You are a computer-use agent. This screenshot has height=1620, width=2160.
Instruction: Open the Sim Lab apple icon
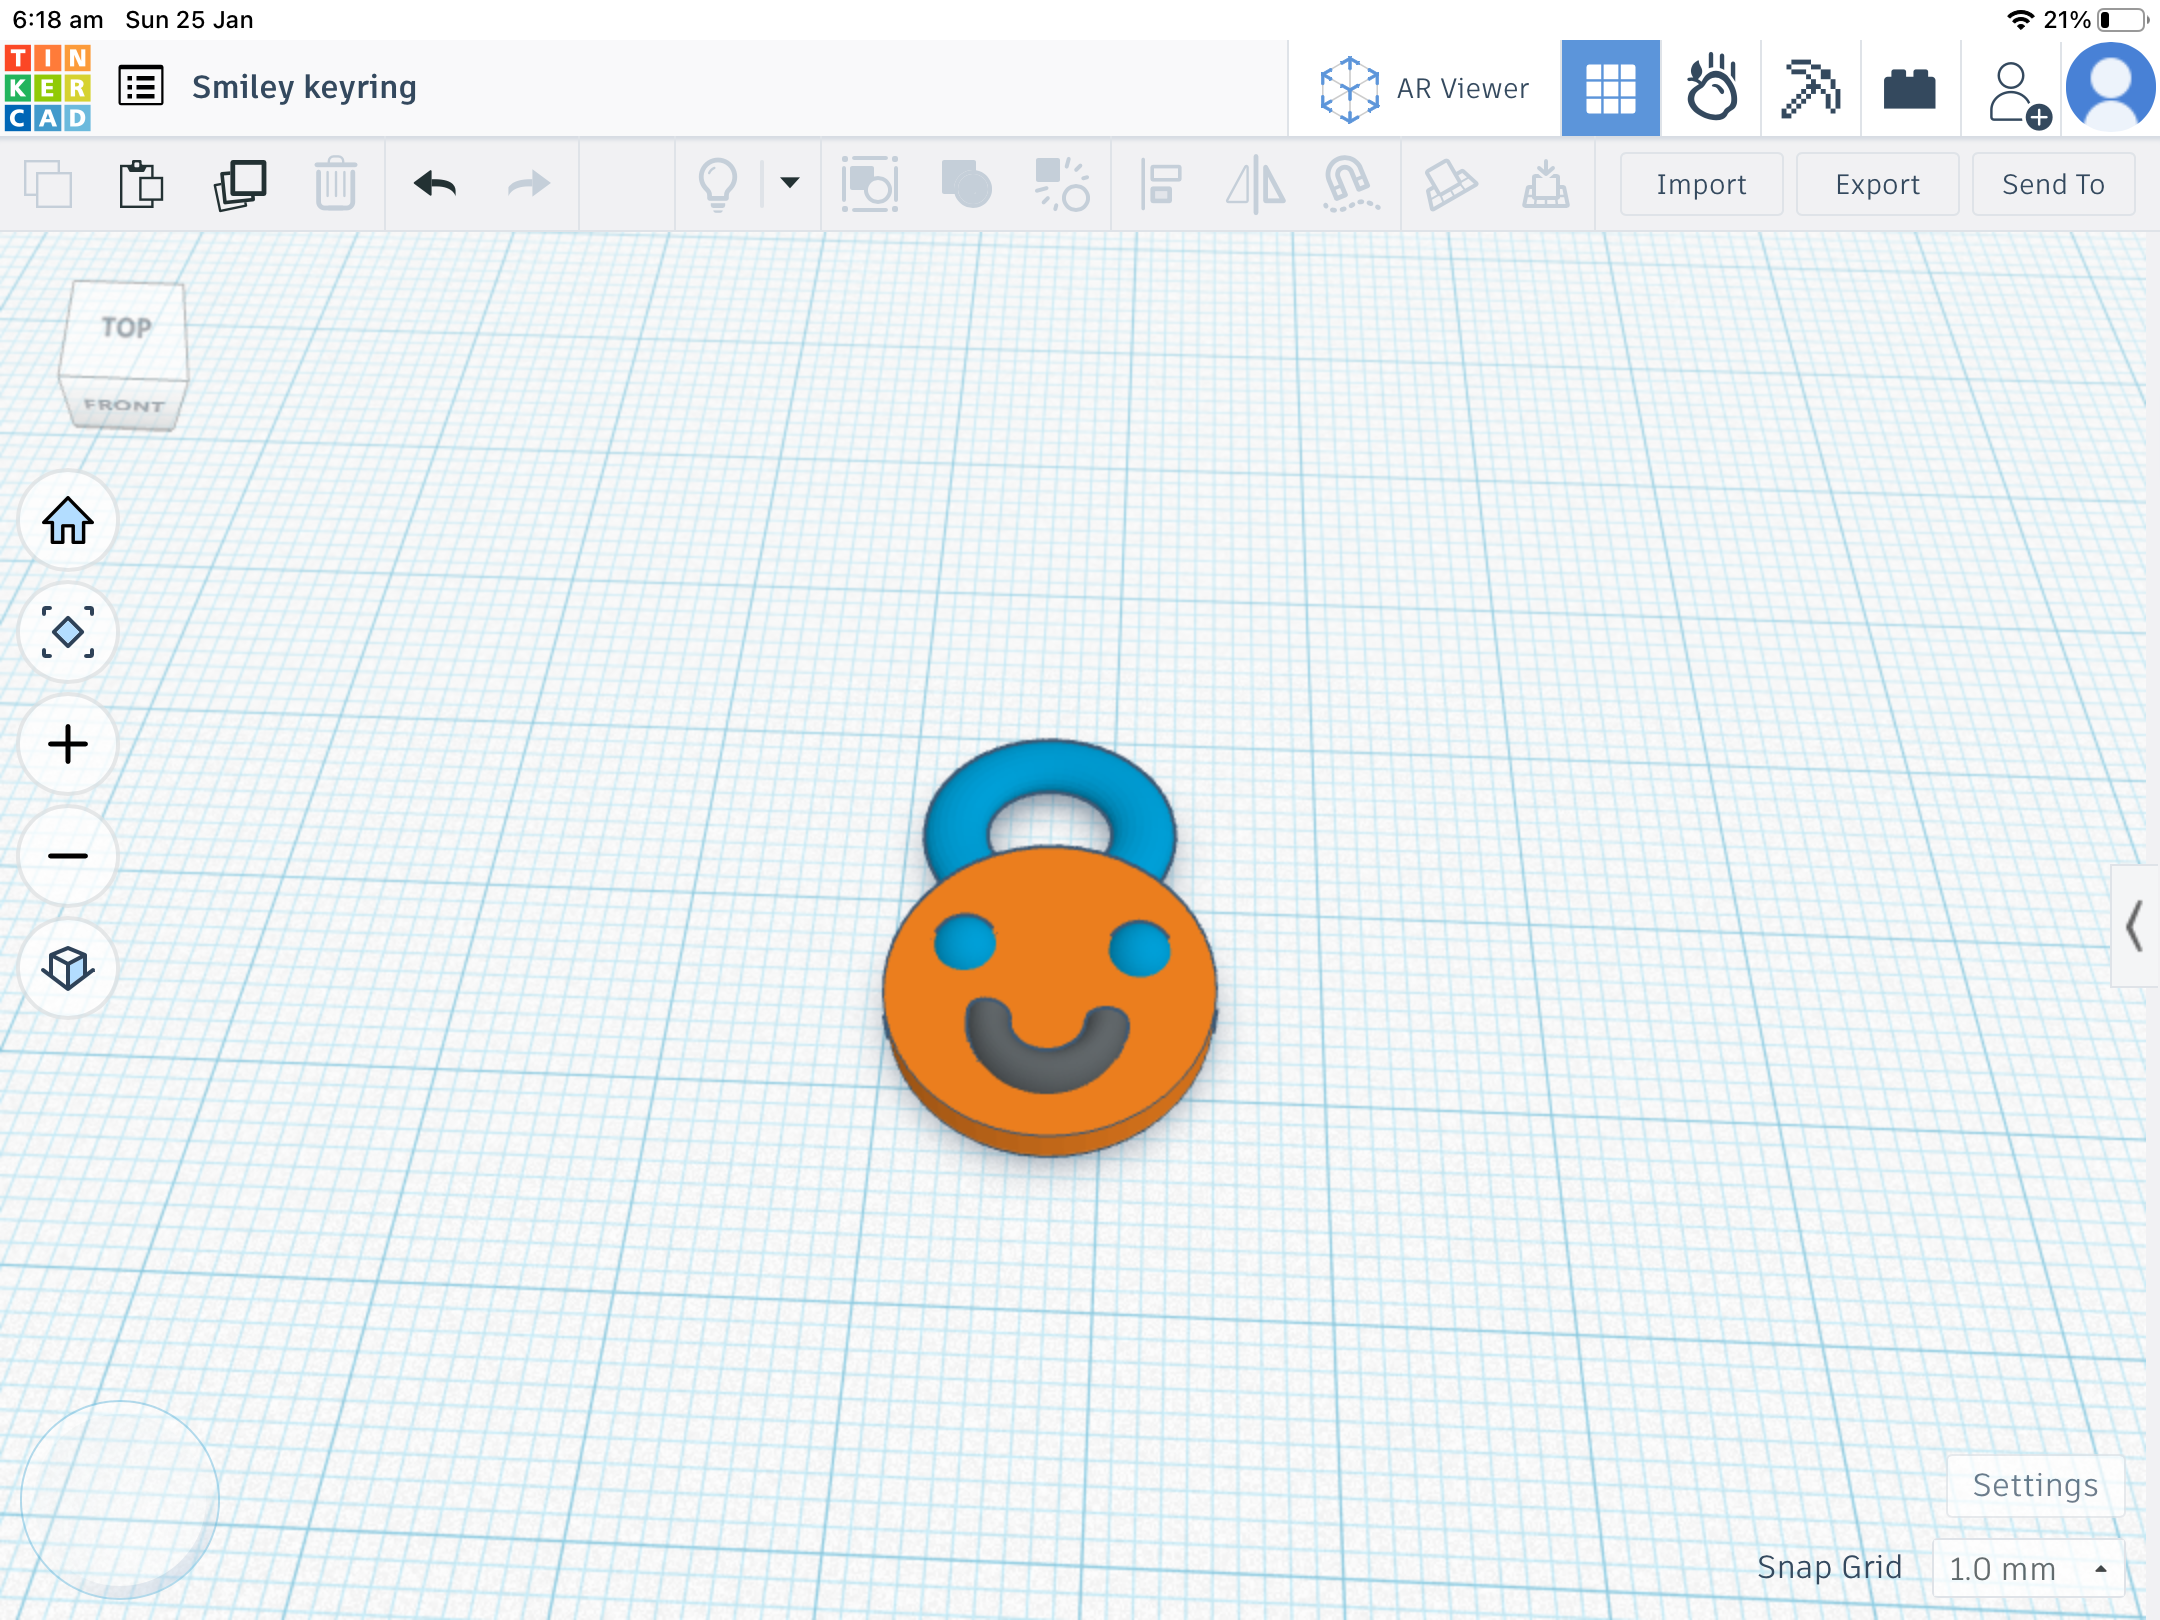[x=1711, y=88]
